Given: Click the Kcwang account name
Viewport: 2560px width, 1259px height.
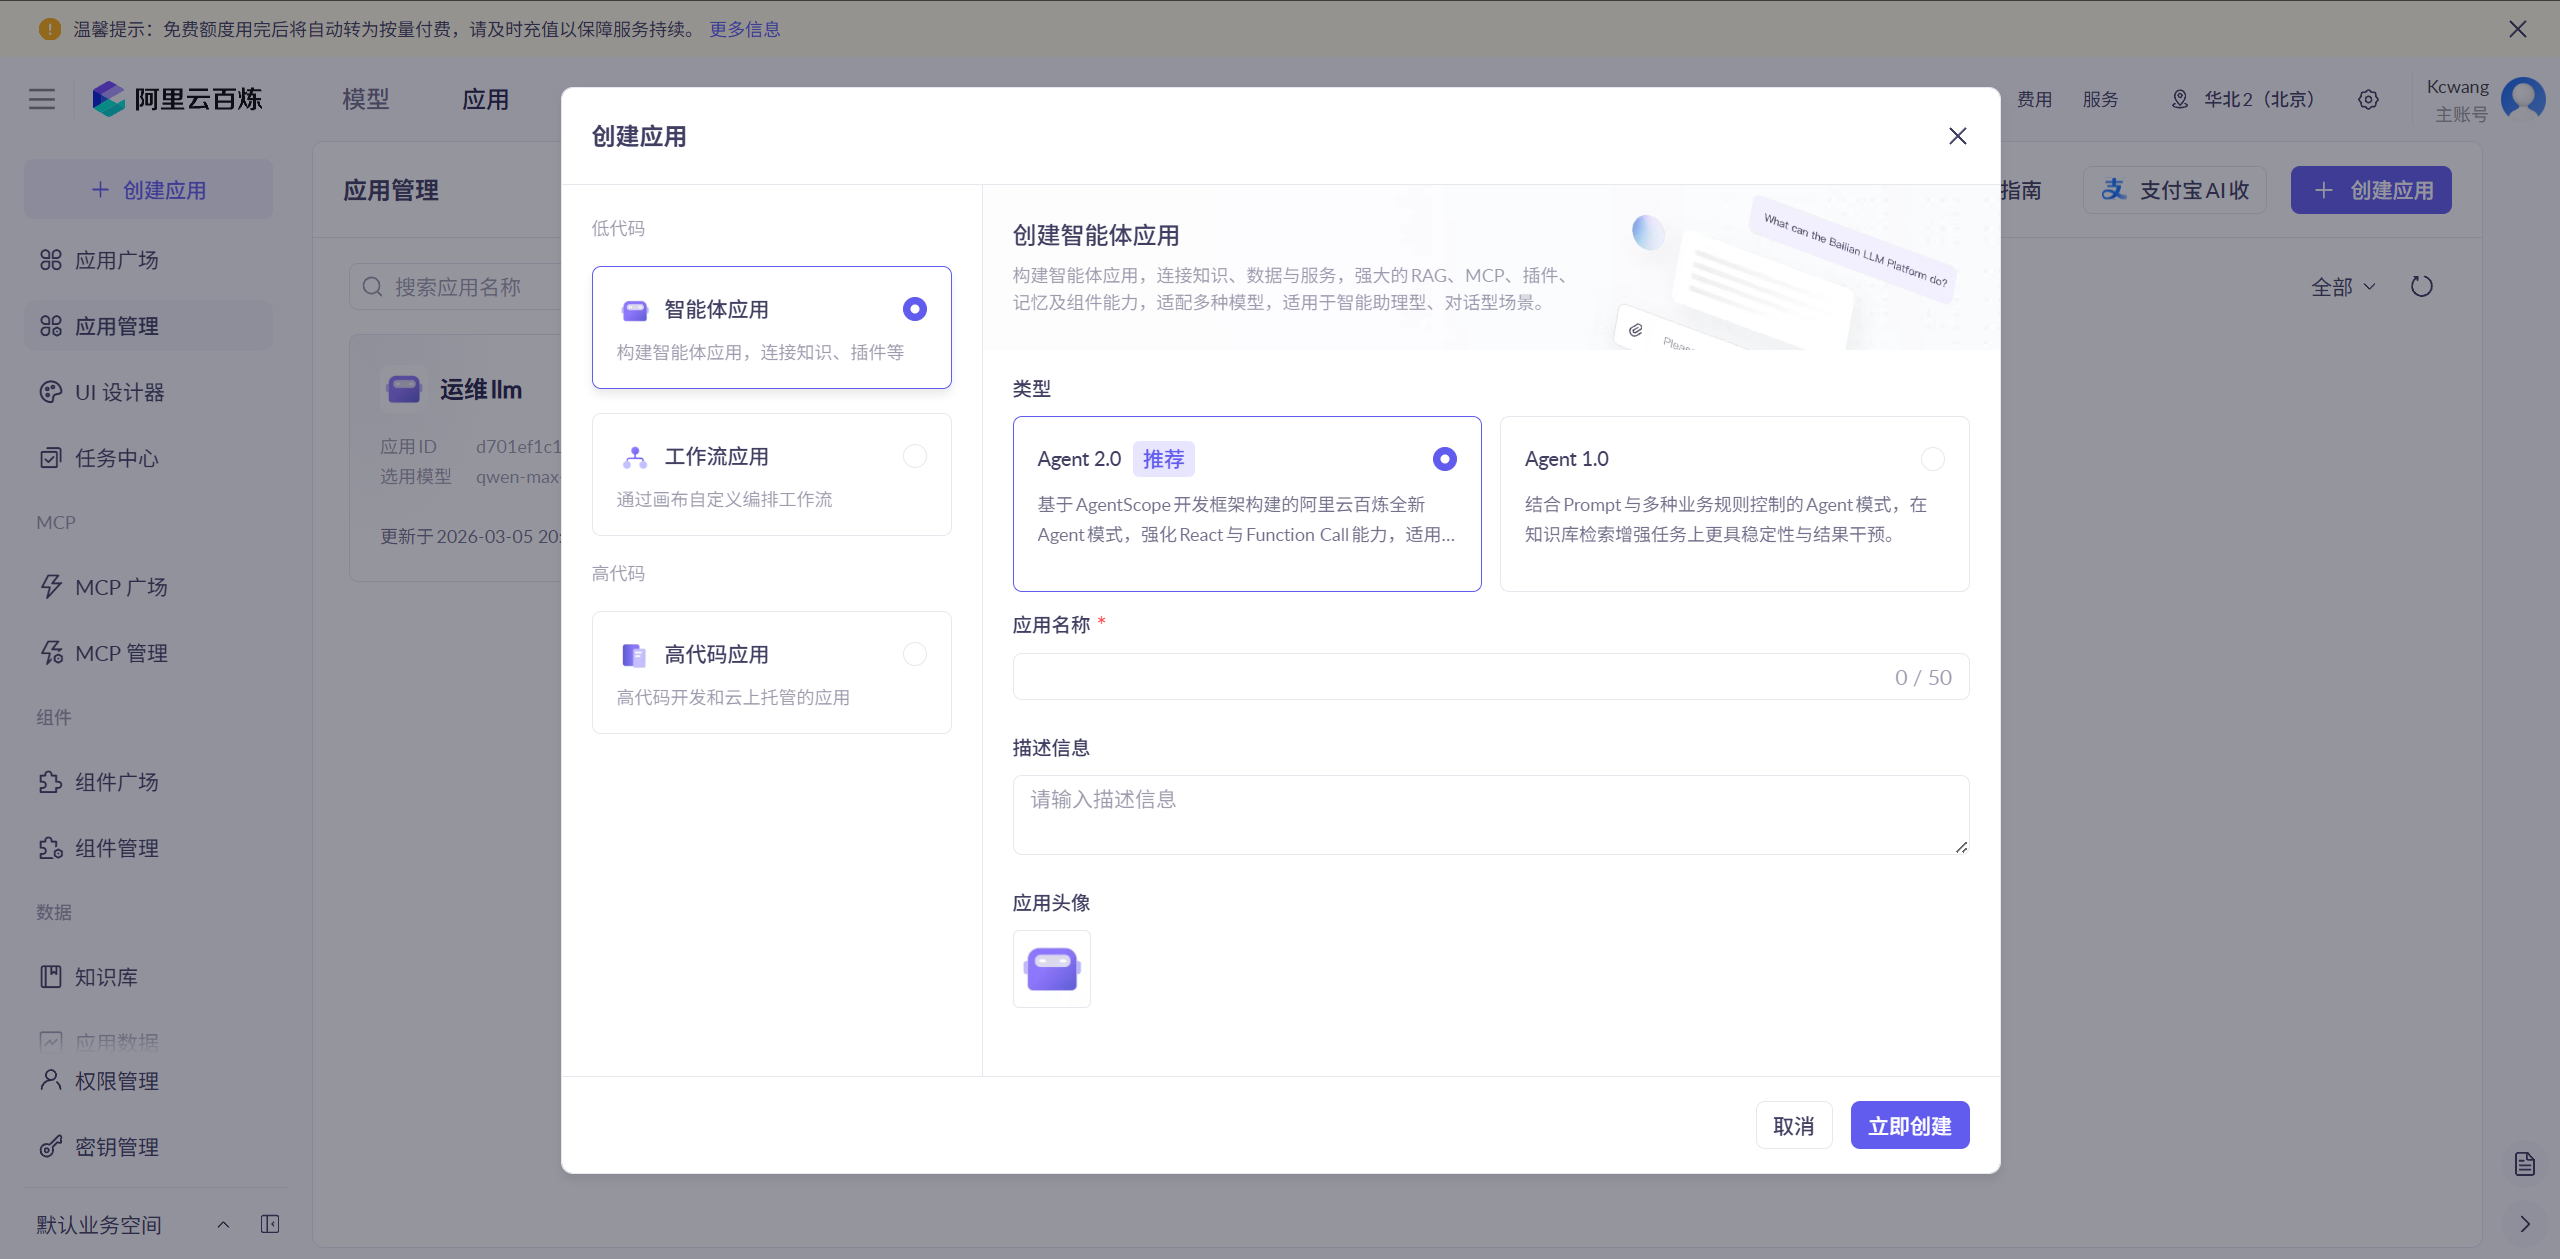Looking at the screenshot, I should click(2457, 87).
